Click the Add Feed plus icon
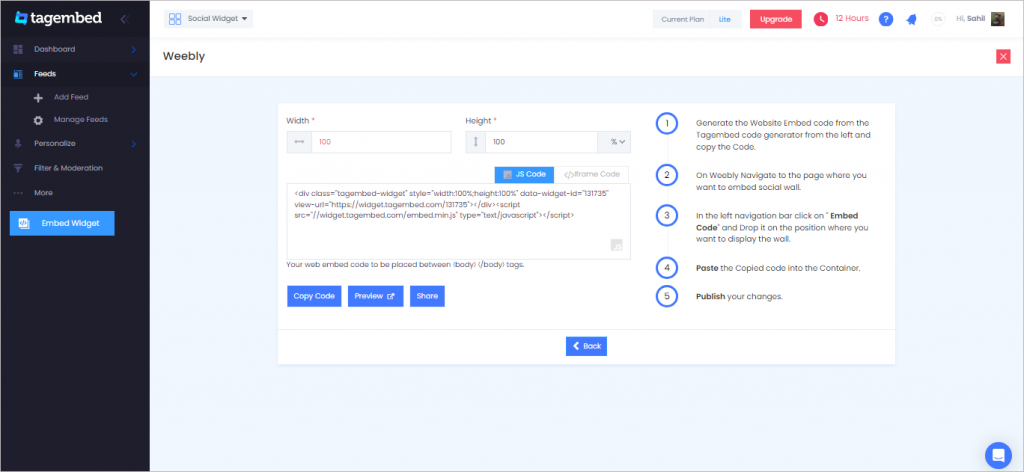The height and width of the screenshot is (472, 1024). pos(38,98)
